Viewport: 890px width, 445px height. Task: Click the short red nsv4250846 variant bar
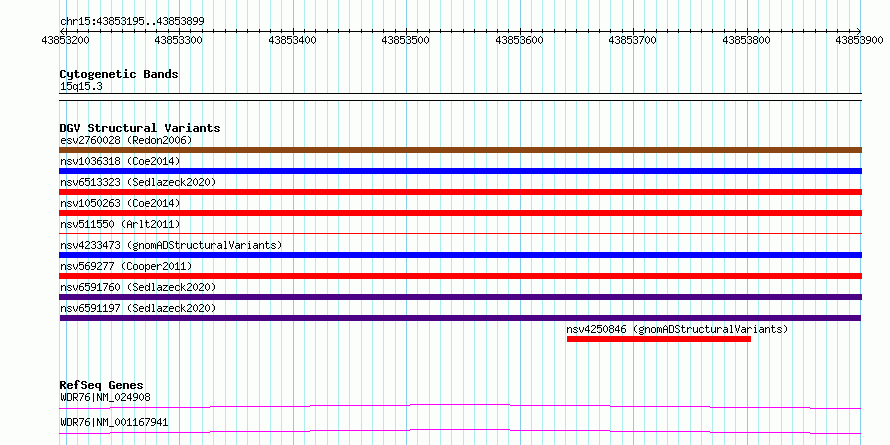tap(658, 339)
